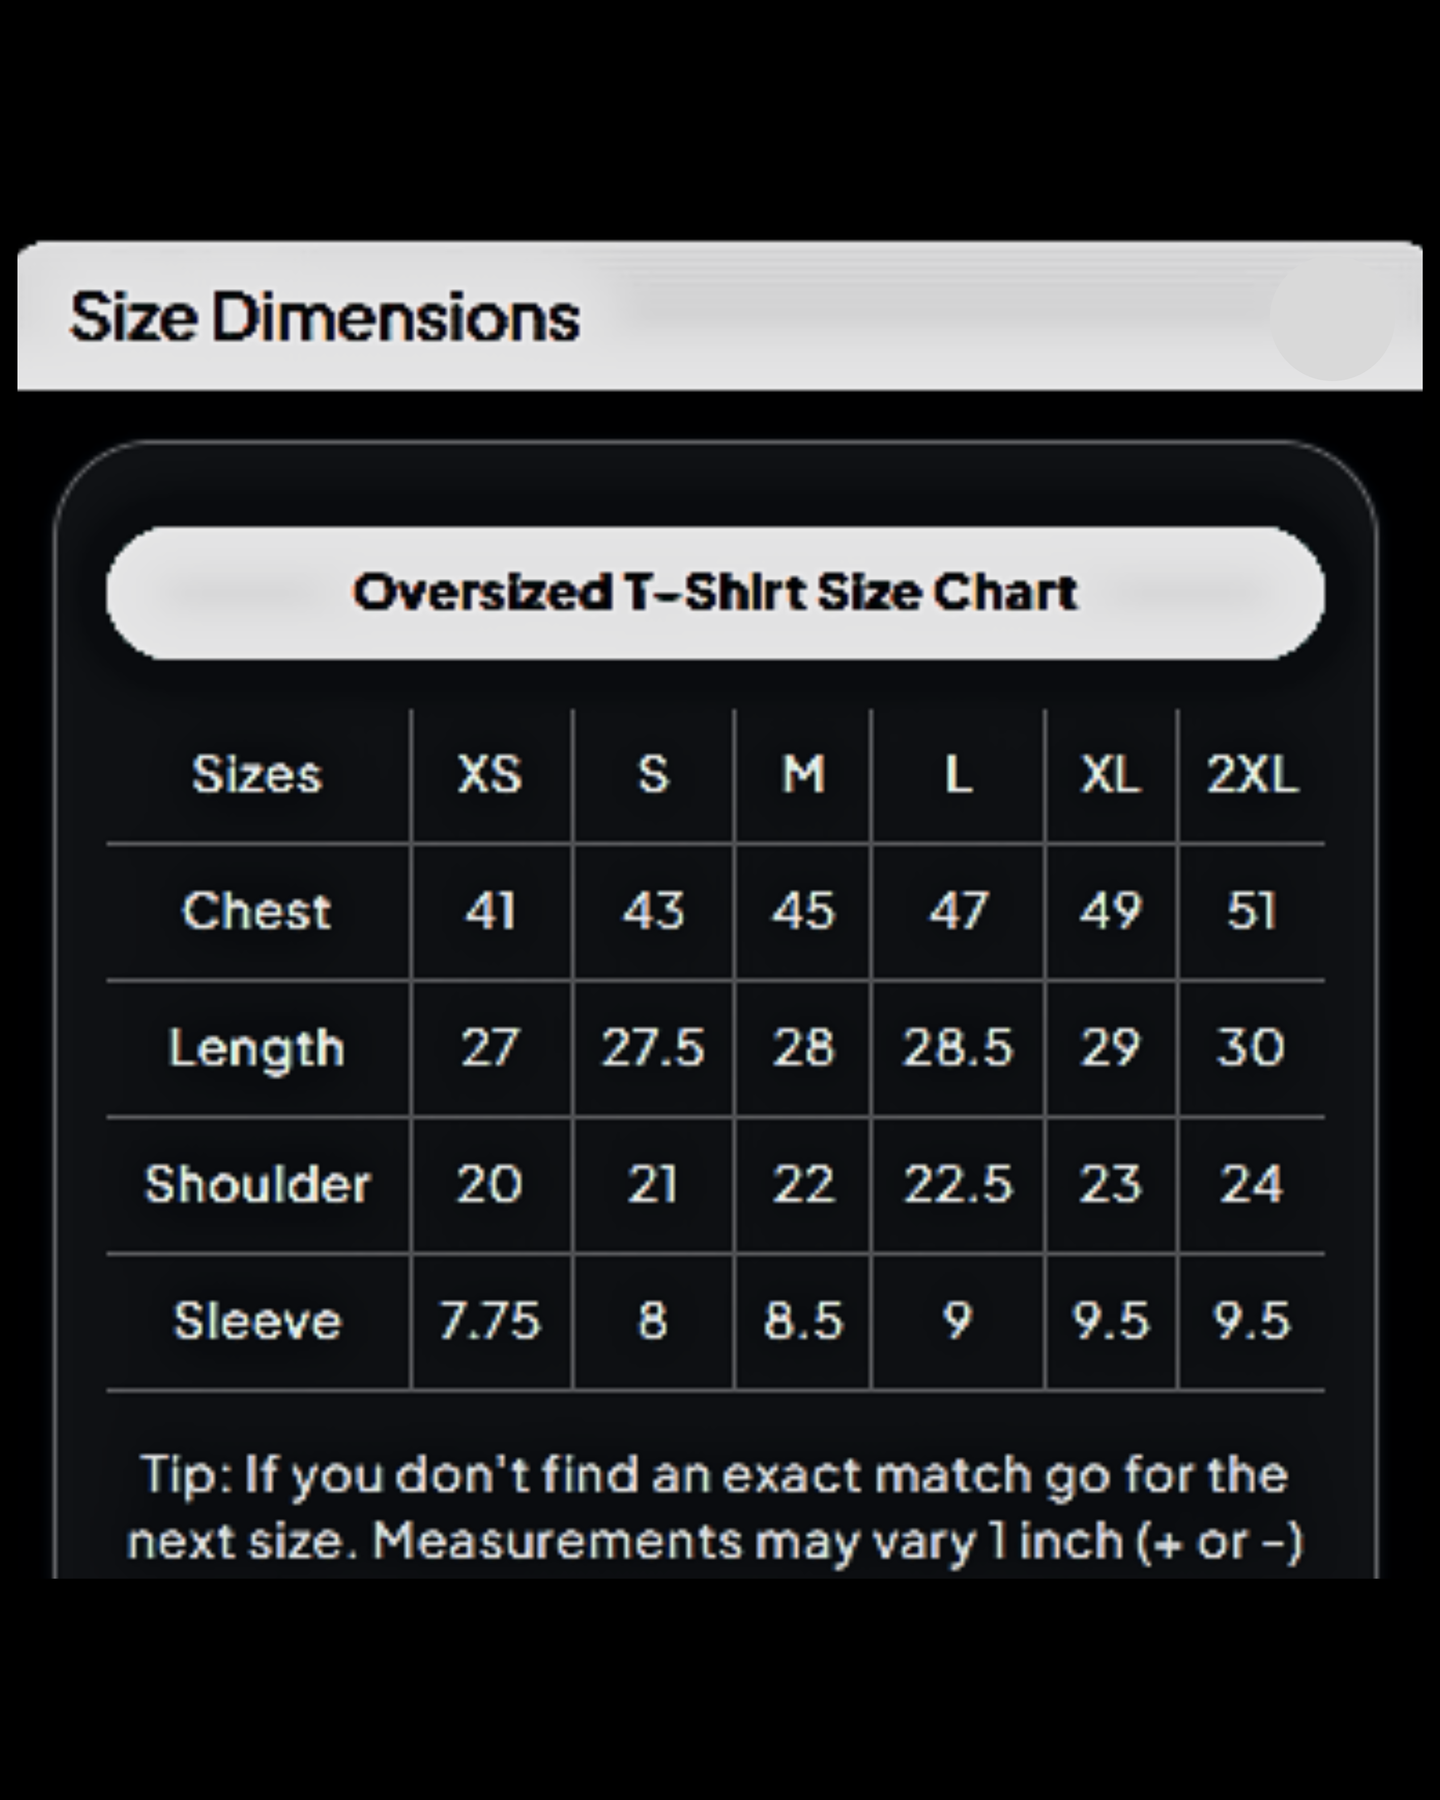Screen dimensions: 1440x1800
Task: Select the M size column header
Action: click(803, 774)
